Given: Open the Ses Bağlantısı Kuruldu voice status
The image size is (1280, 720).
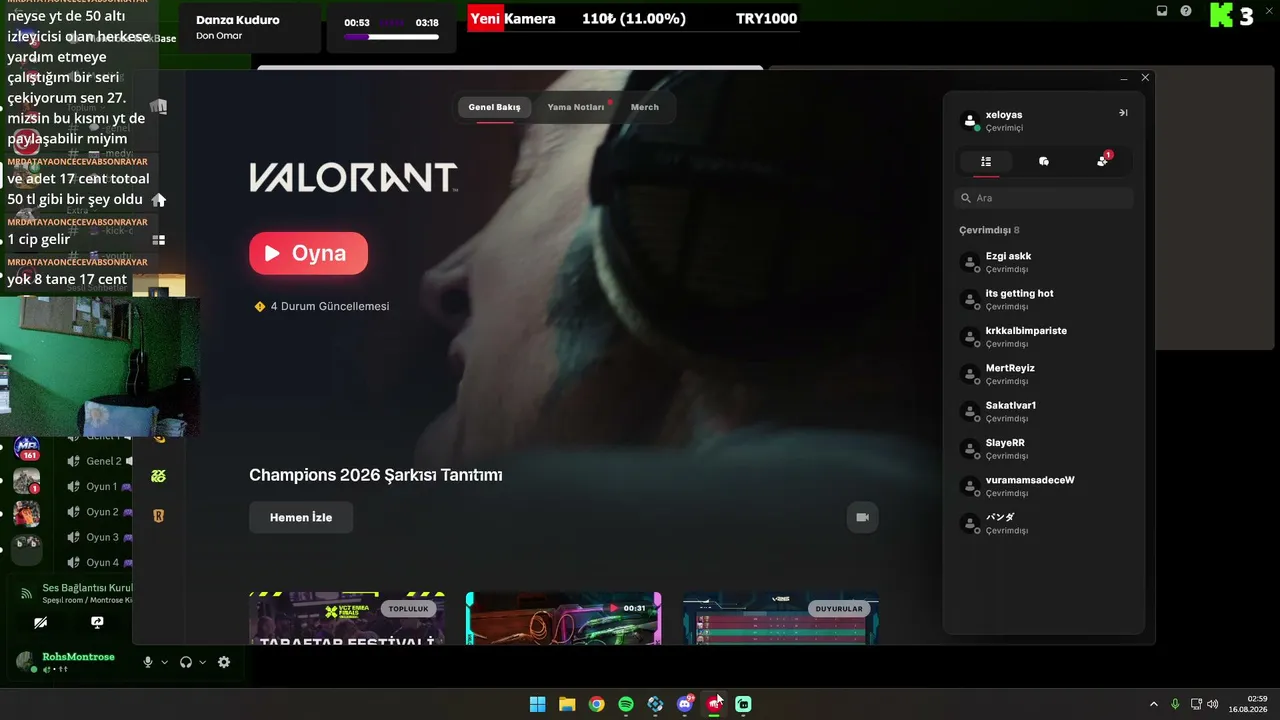Looking at the screenshot, I should (87, 588).
